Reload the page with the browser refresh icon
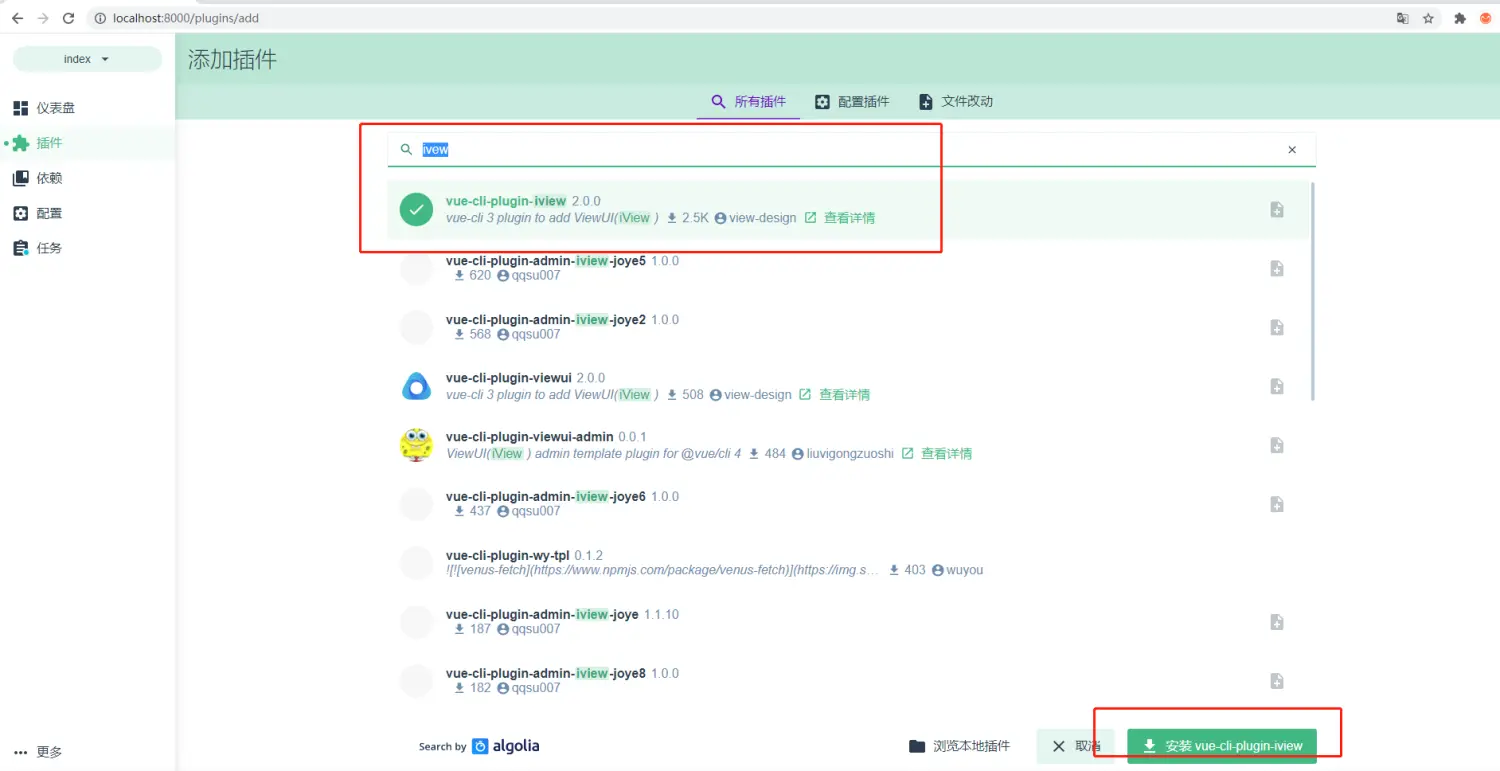 (x=68, y=18)
